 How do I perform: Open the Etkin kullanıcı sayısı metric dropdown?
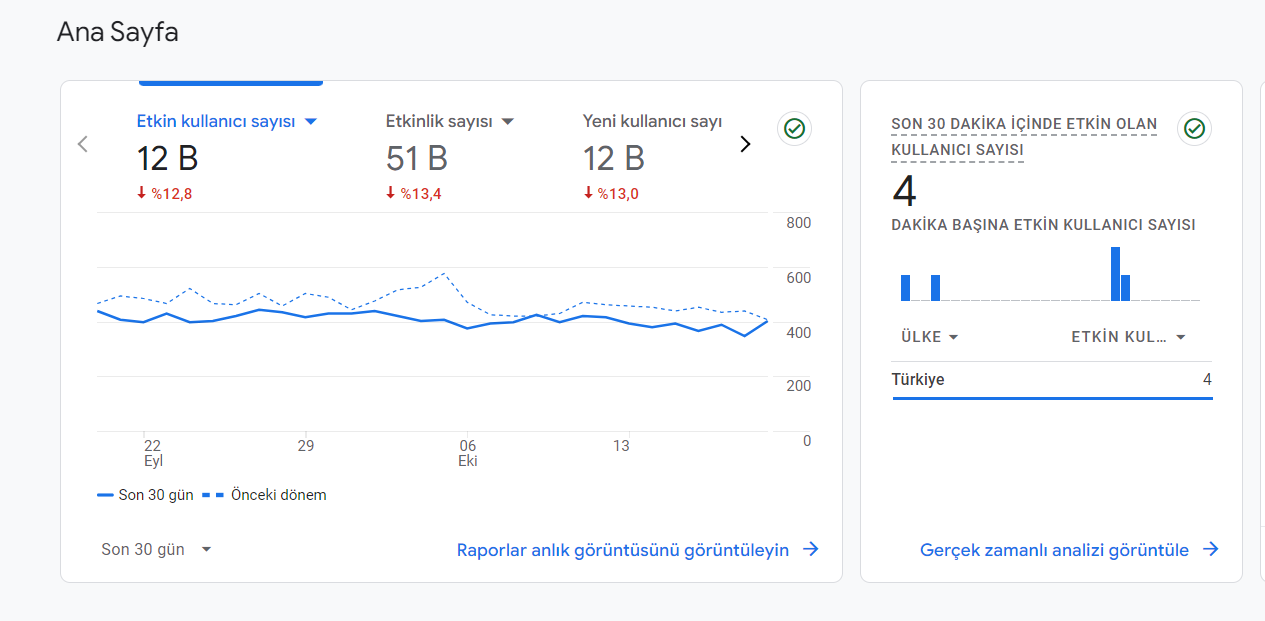pos(310,121)
